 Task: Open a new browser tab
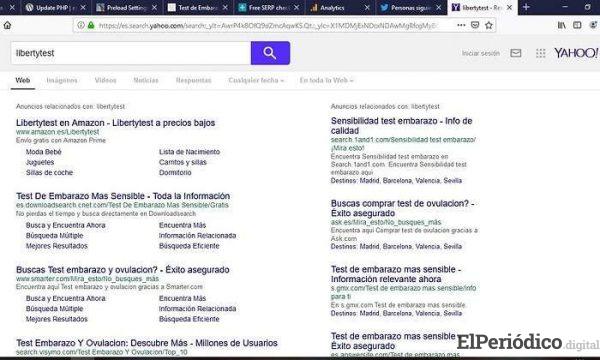pyautogui.click(x=526, y=7)
